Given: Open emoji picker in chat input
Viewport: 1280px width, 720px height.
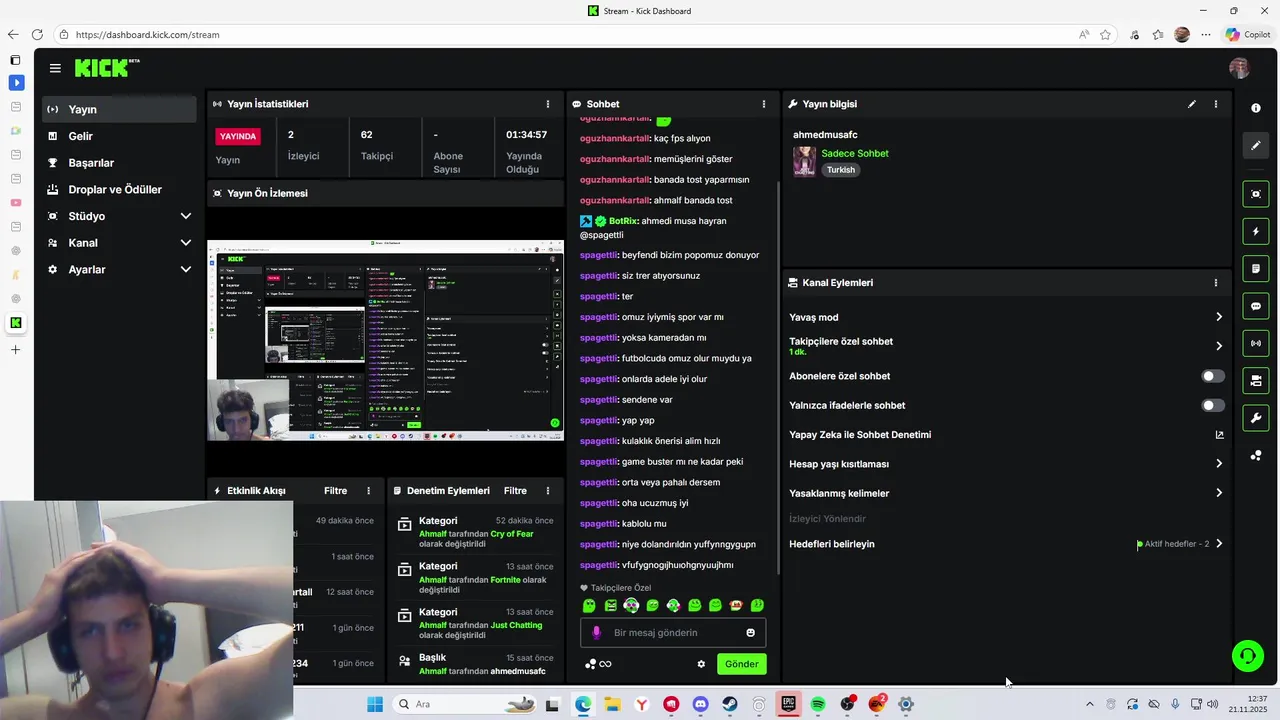Looking at the screenshot, I should (x=750, y=633).
